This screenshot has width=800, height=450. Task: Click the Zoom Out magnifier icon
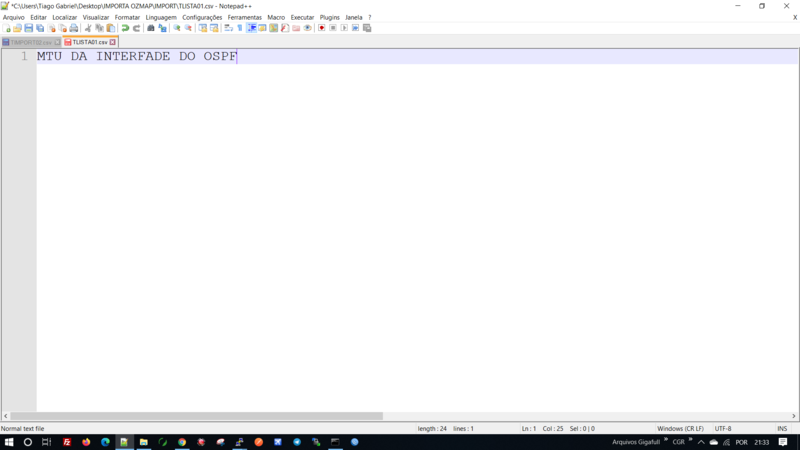tap(188, 28)
